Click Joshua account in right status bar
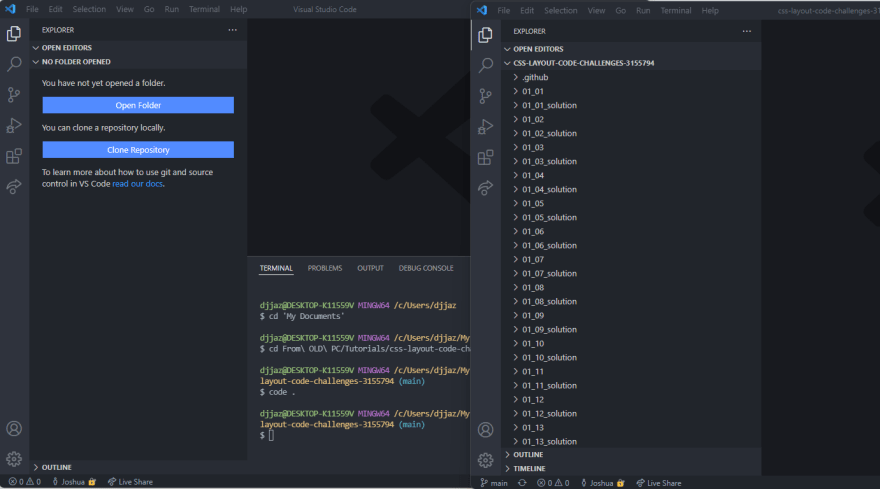This screenshot has height=489, width=880. click(x=603, y=483)
